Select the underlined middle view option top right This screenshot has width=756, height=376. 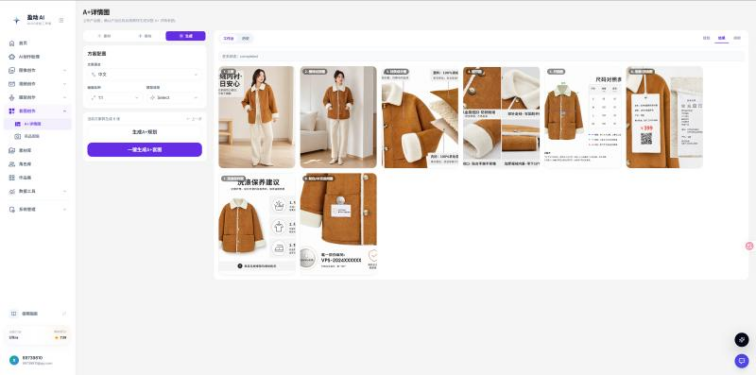[x=722, y=38]
